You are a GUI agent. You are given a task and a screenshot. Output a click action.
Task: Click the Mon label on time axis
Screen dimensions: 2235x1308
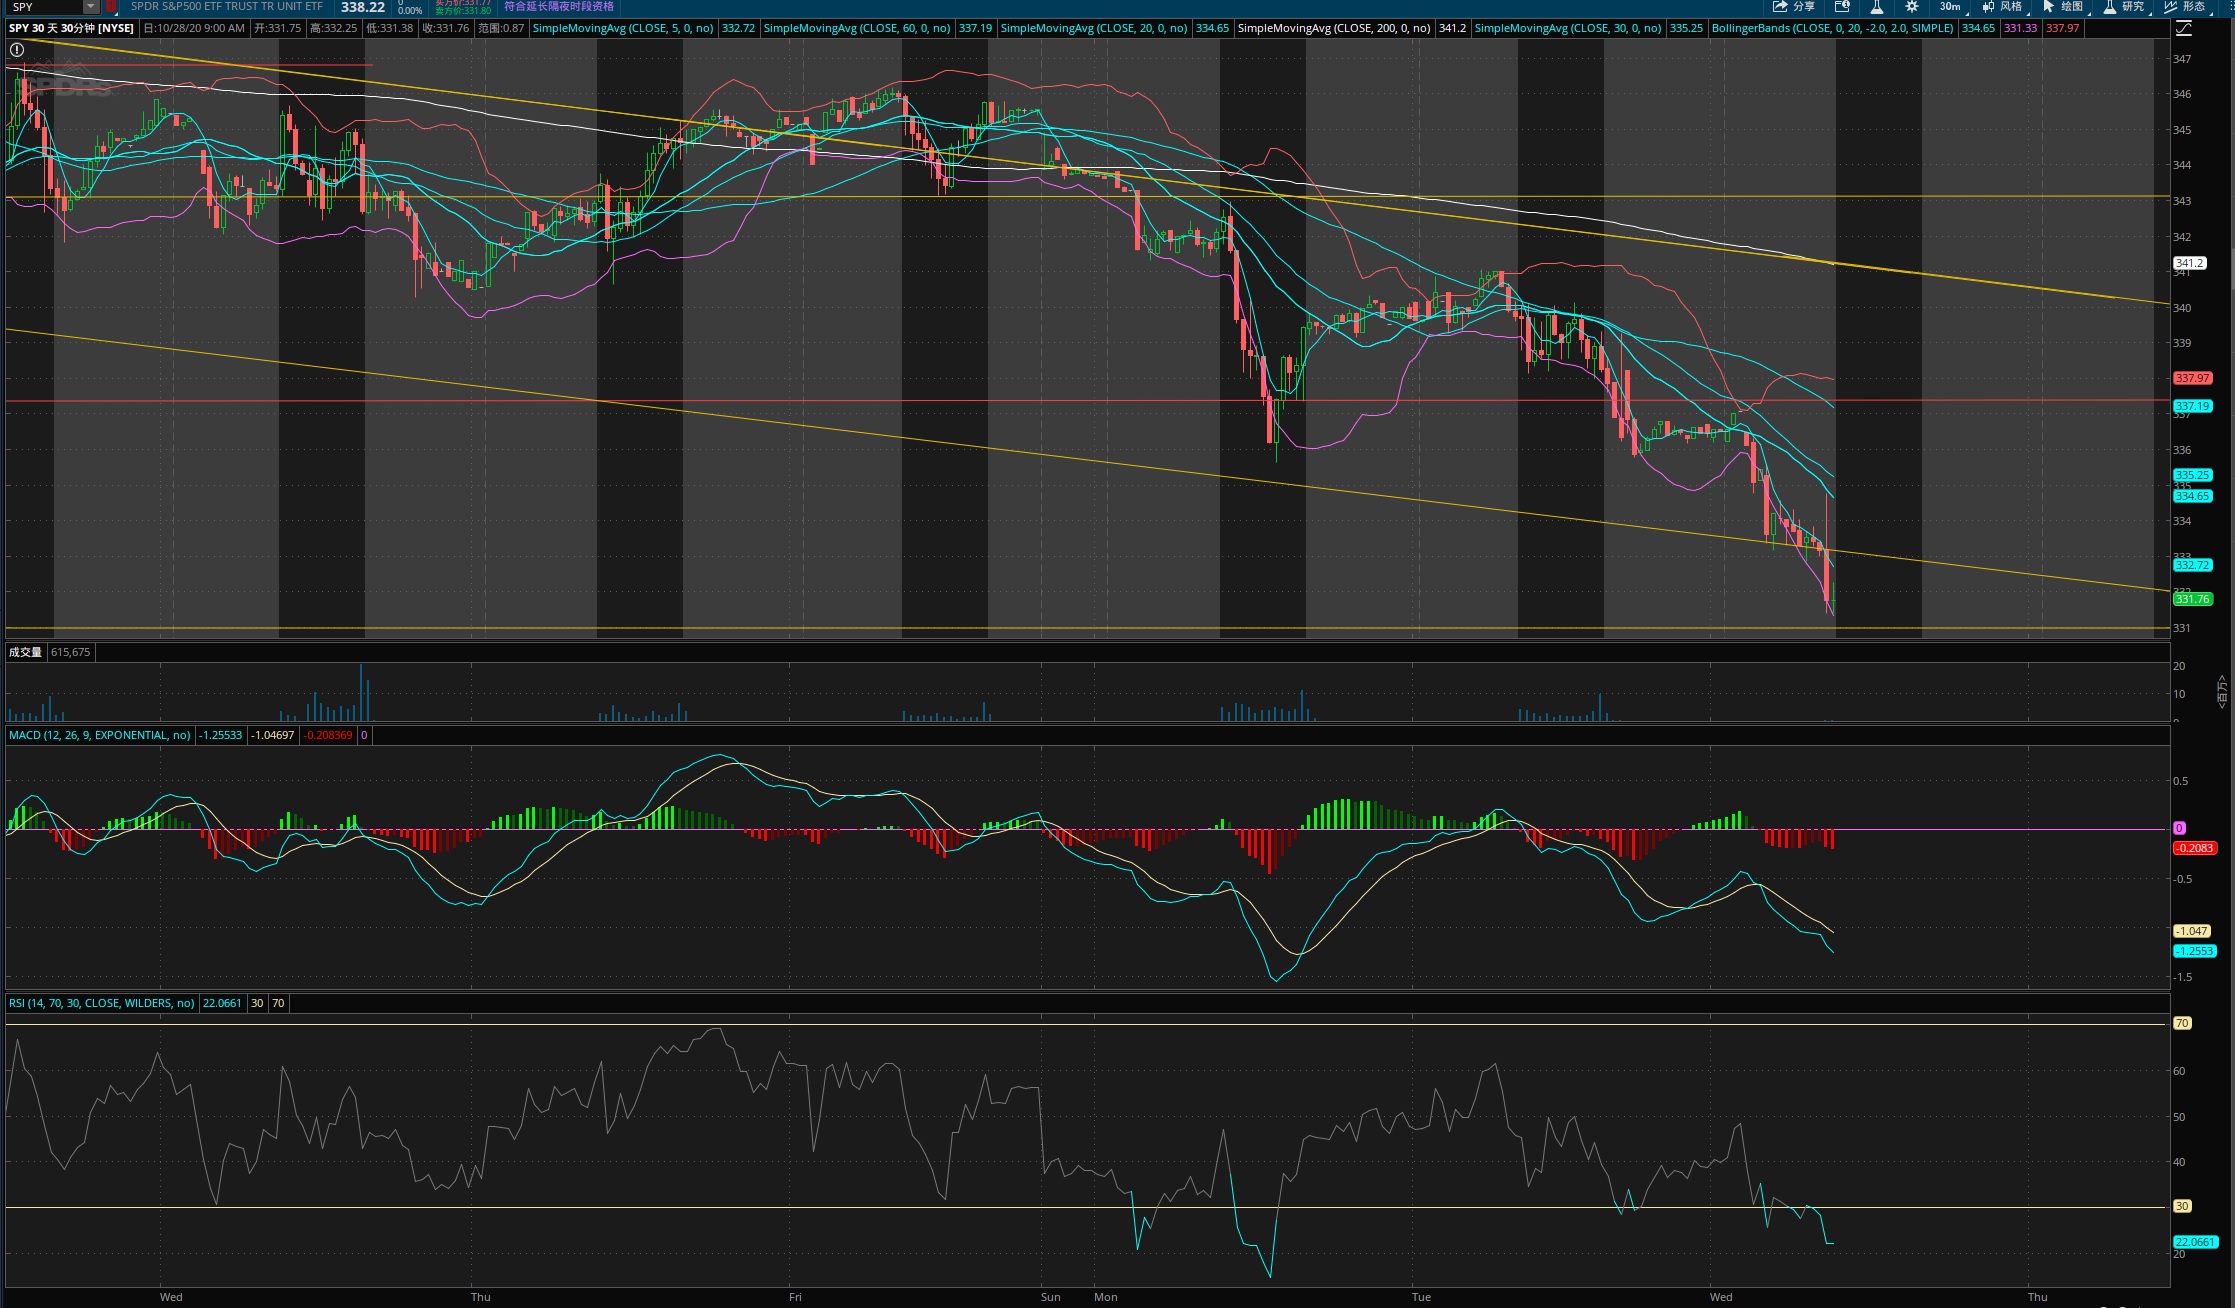(x=1106, y=1297)
